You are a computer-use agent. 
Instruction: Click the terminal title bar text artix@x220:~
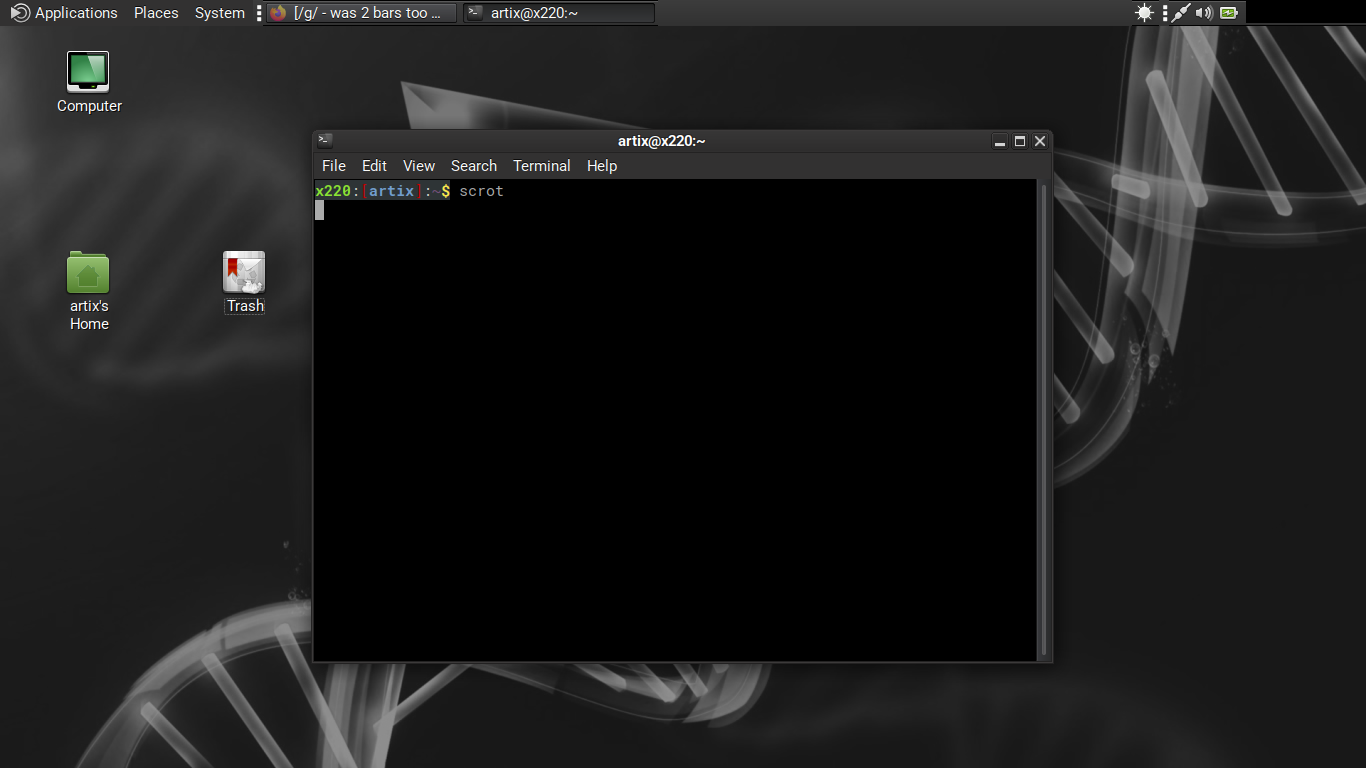[662, 141]
